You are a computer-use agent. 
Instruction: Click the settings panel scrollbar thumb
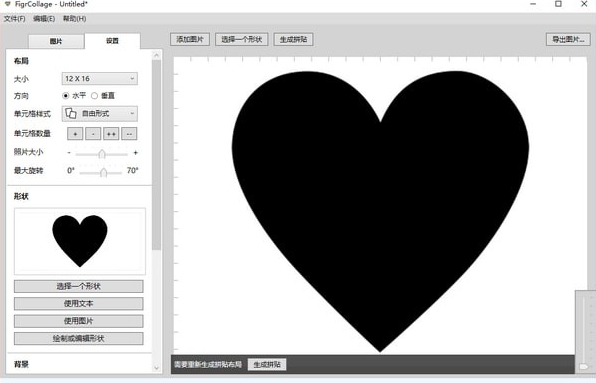tap(157, 155)
